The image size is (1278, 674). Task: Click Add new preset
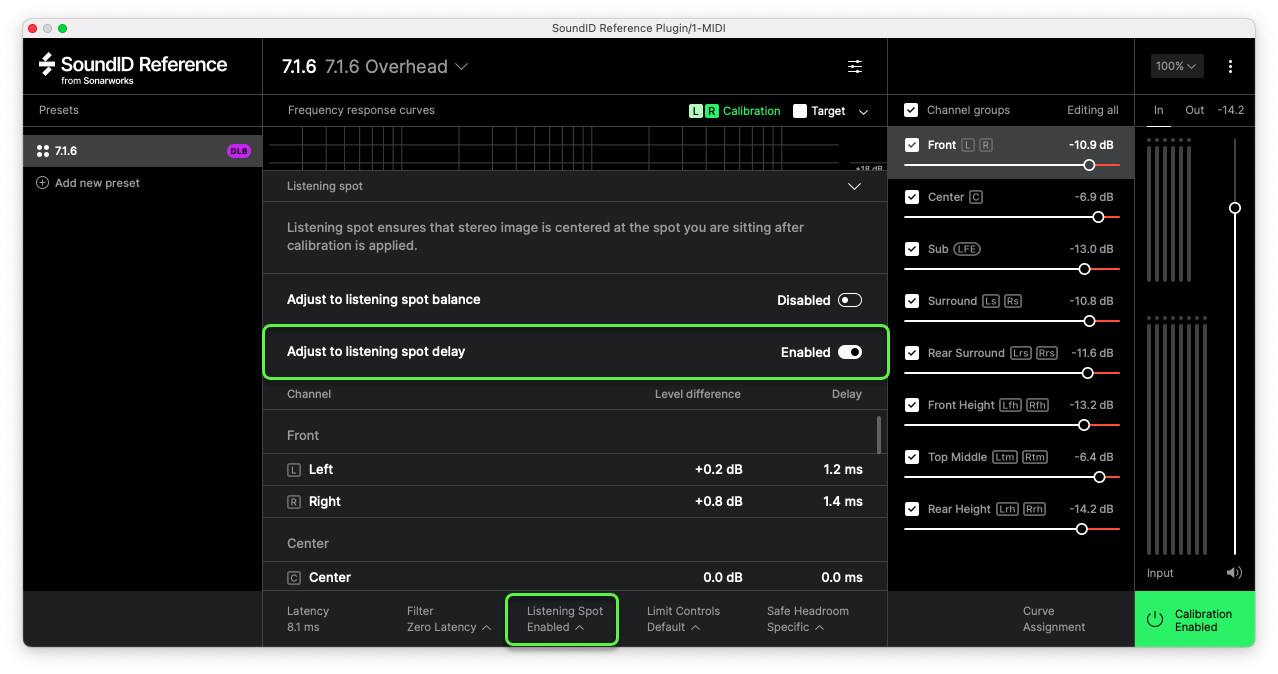pos(88,183)
